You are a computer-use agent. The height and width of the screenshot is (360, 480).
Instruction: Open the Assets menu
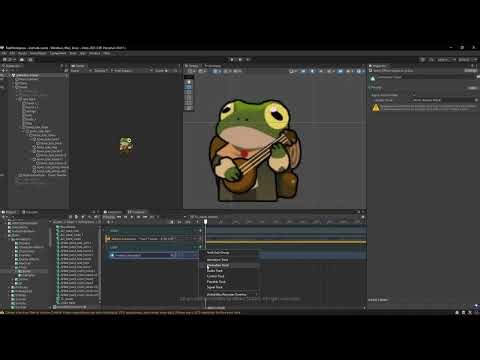(22, 53)
